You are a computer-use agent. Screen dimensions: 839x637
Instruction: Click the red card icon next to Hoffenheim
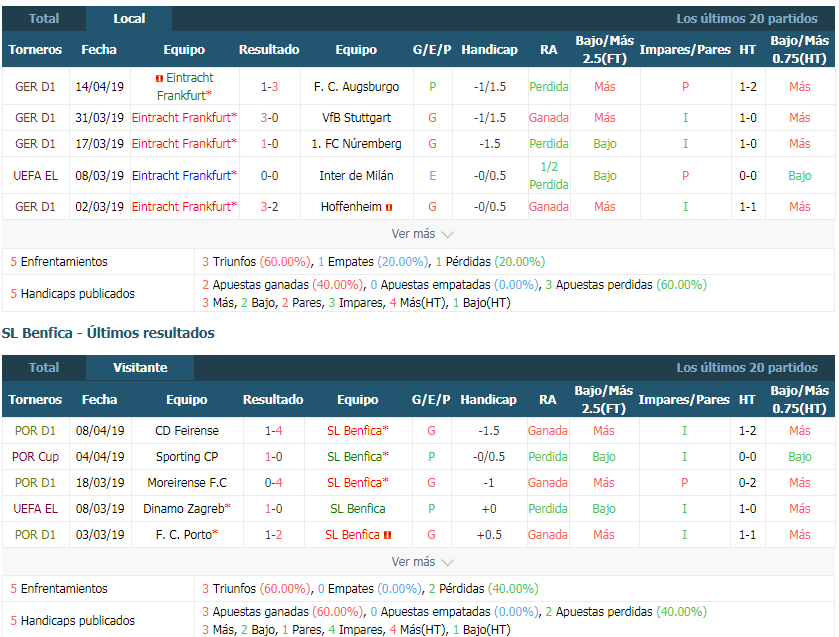point(389,207)
